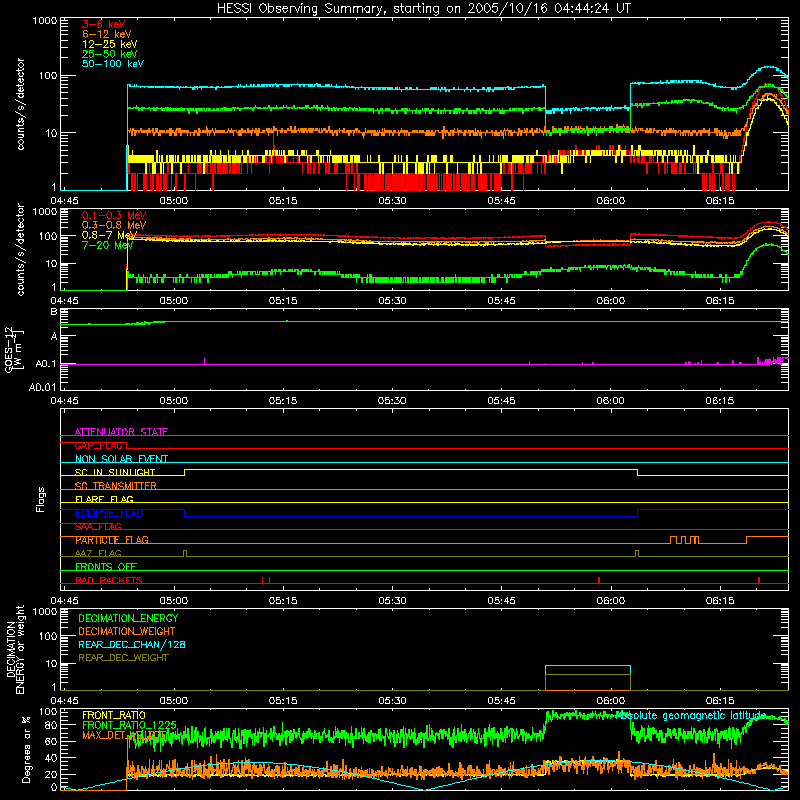Click the A0.01 tick label on GOES-12 axis

[x=43, y=387]
